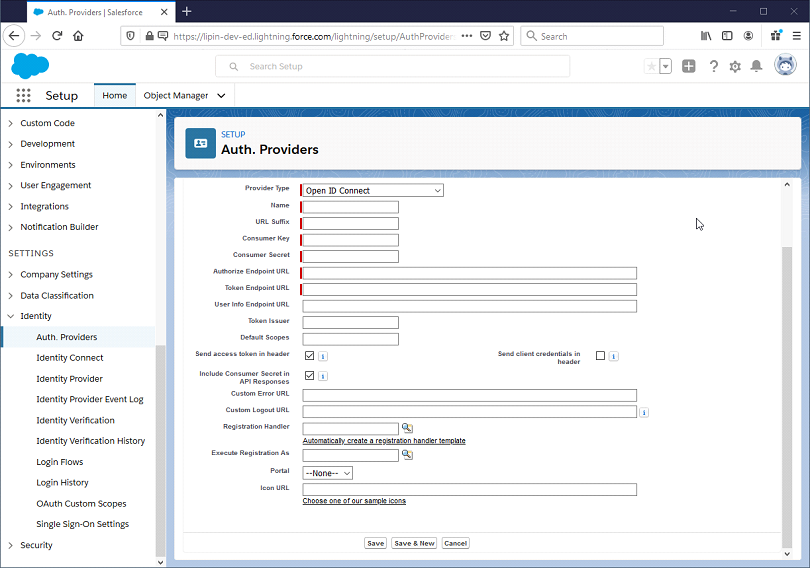Open the App Launcher grid icon
Image resolution: width=810 pixels, height=580 pixels.
[x=23, y=95]
